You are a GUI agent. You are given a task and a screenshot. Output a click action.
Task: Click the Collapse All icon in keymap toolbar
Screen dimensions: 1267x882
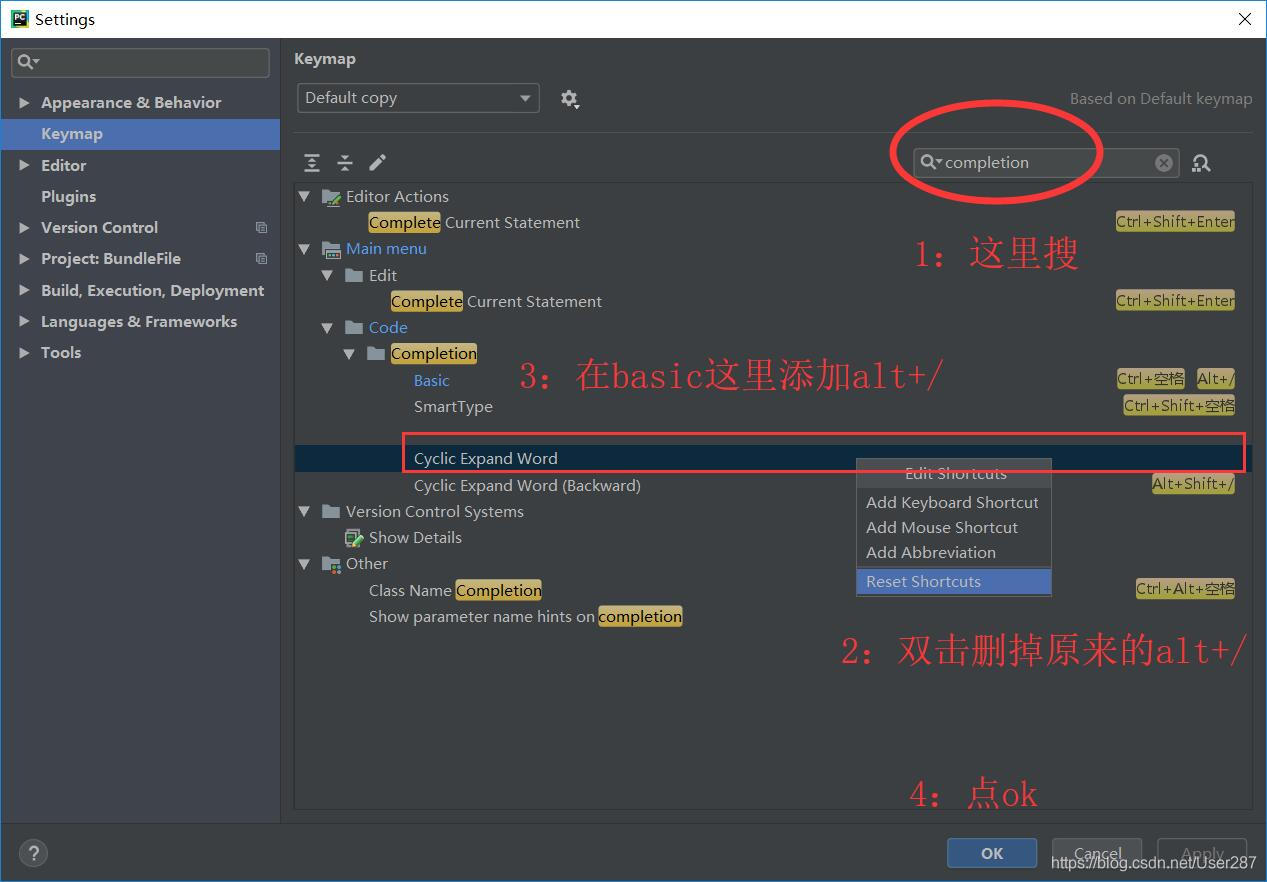tap(345, 163)
